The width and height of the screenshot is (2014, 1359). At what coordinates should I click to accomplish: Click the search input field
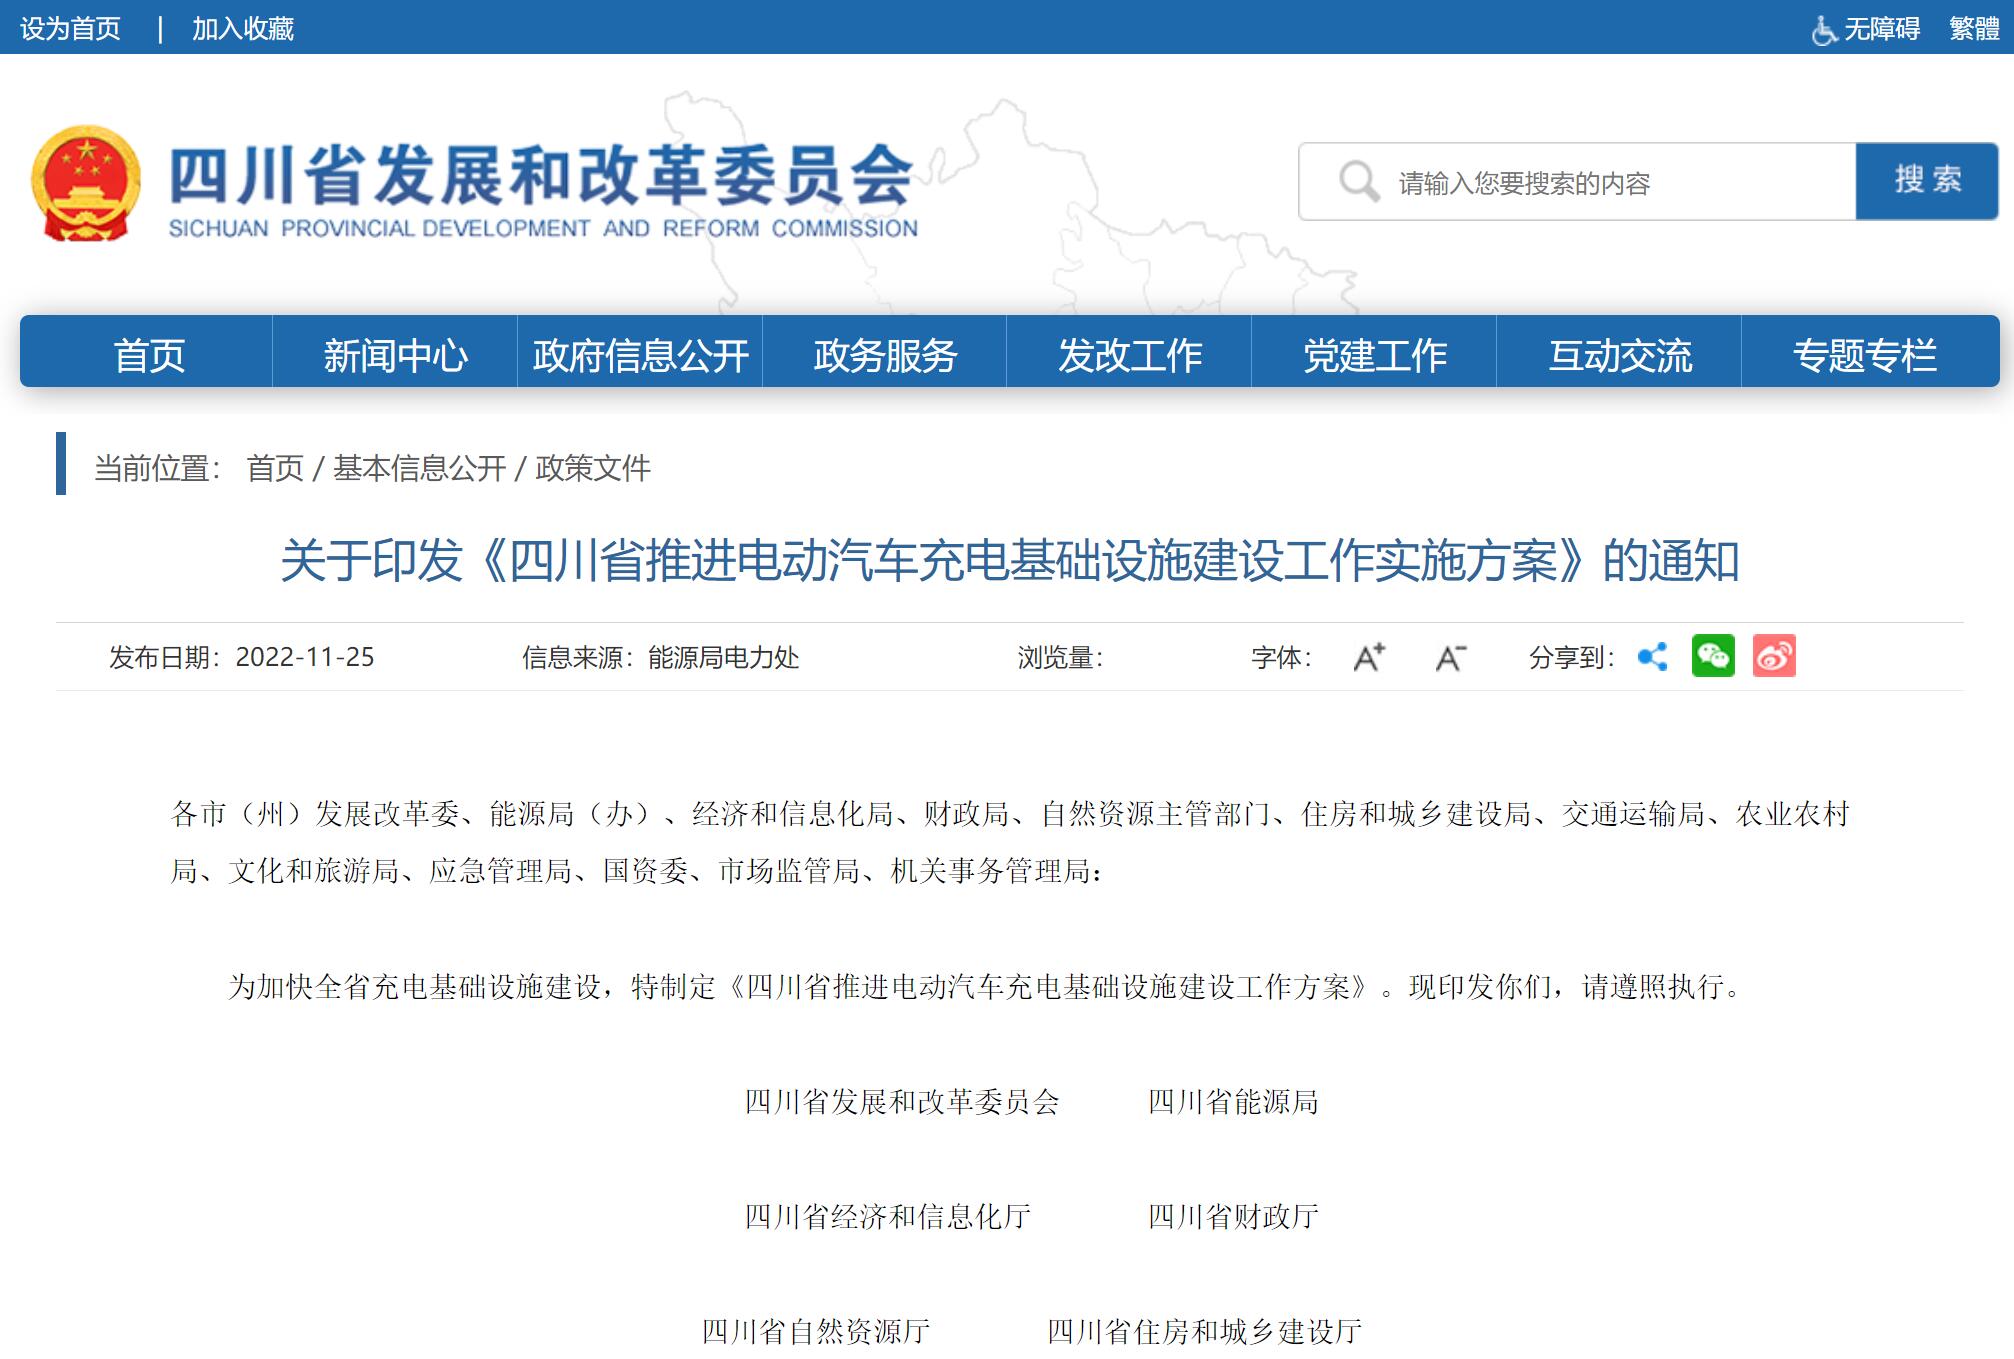pos(1577,182)
